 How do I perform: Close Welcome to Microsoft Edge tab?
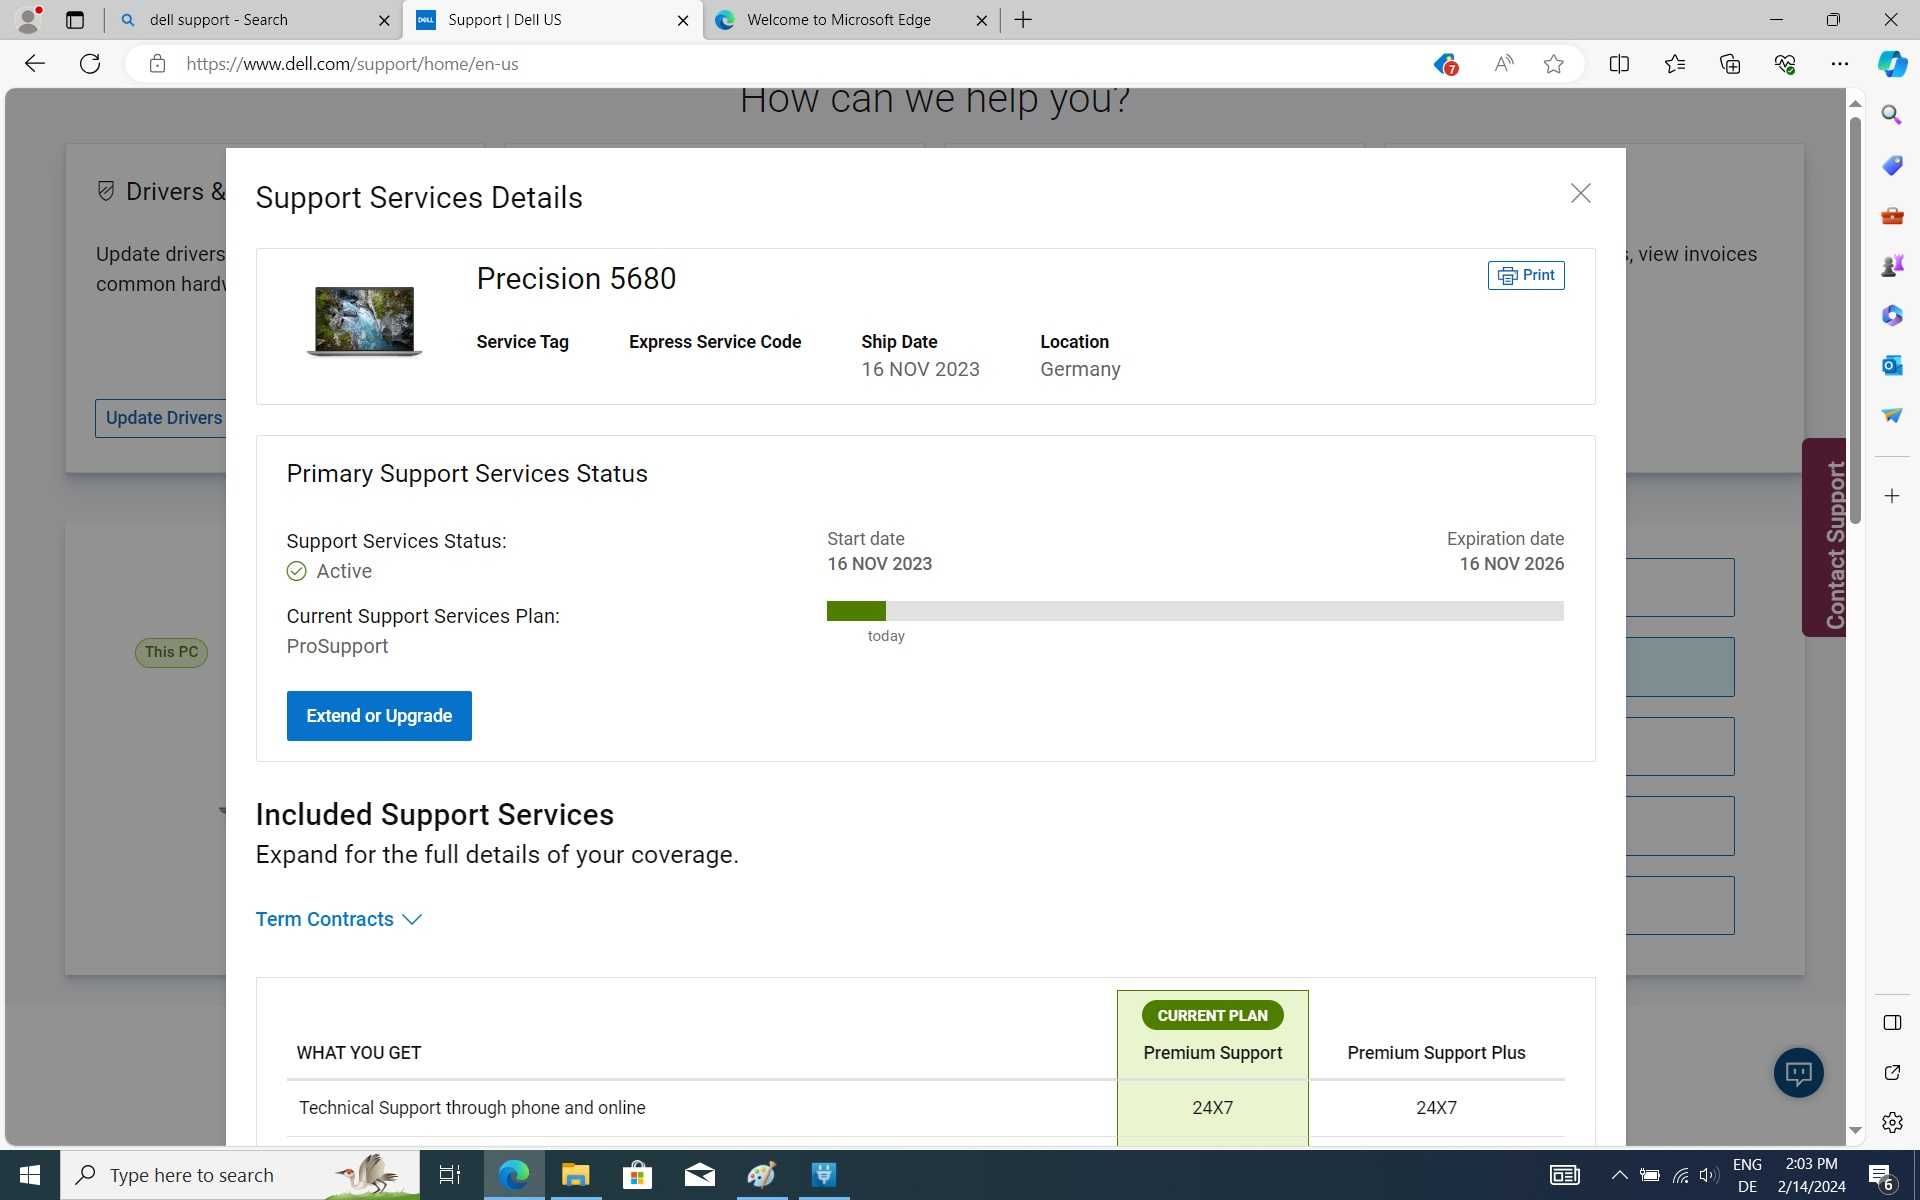(981, 20)
